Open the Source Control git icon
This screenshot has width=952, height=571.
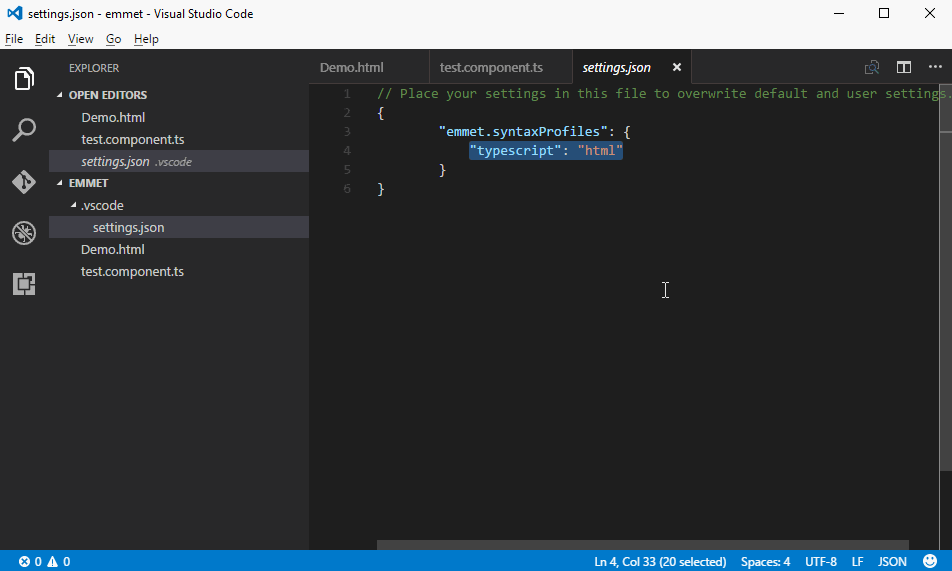[24, 182]
